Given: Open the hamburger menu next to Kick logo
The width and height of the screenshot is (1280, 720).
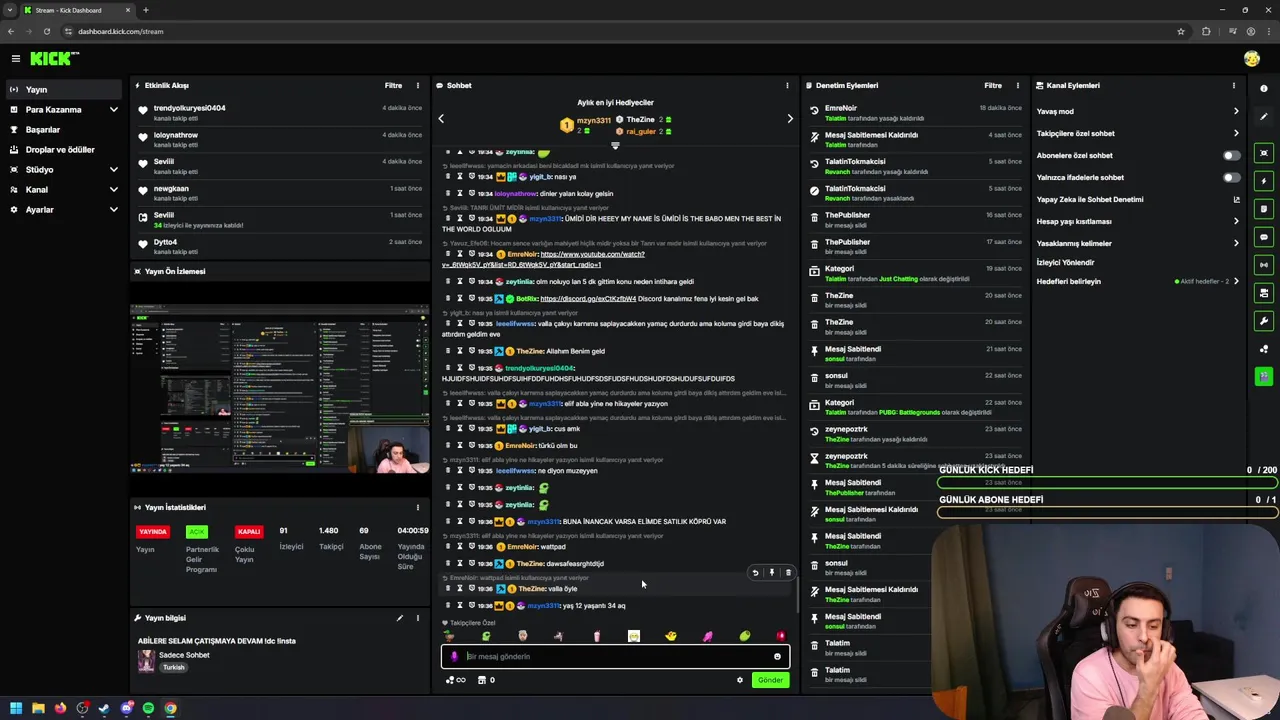Looking at the screenshot, I should pos(16,59).
